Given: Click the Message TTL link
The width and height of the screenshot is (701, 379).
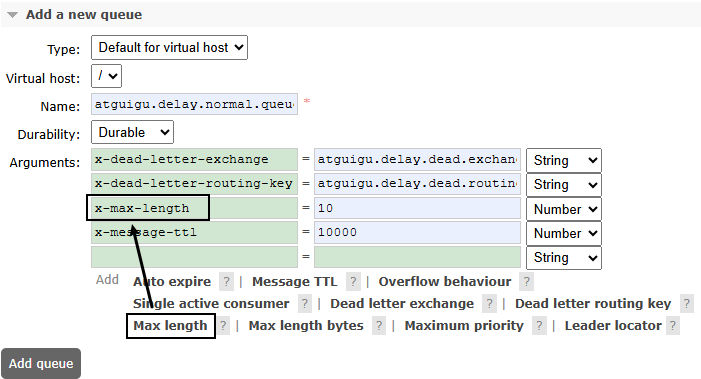Looking at the screenshot, I should point(295,282).
